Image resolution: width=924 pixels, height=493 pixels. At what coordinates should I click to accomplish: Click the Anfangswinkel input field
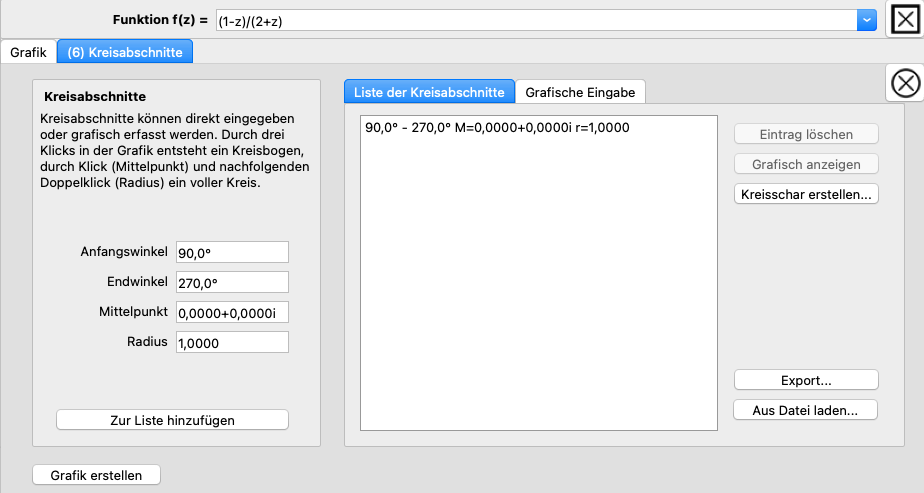231,252
